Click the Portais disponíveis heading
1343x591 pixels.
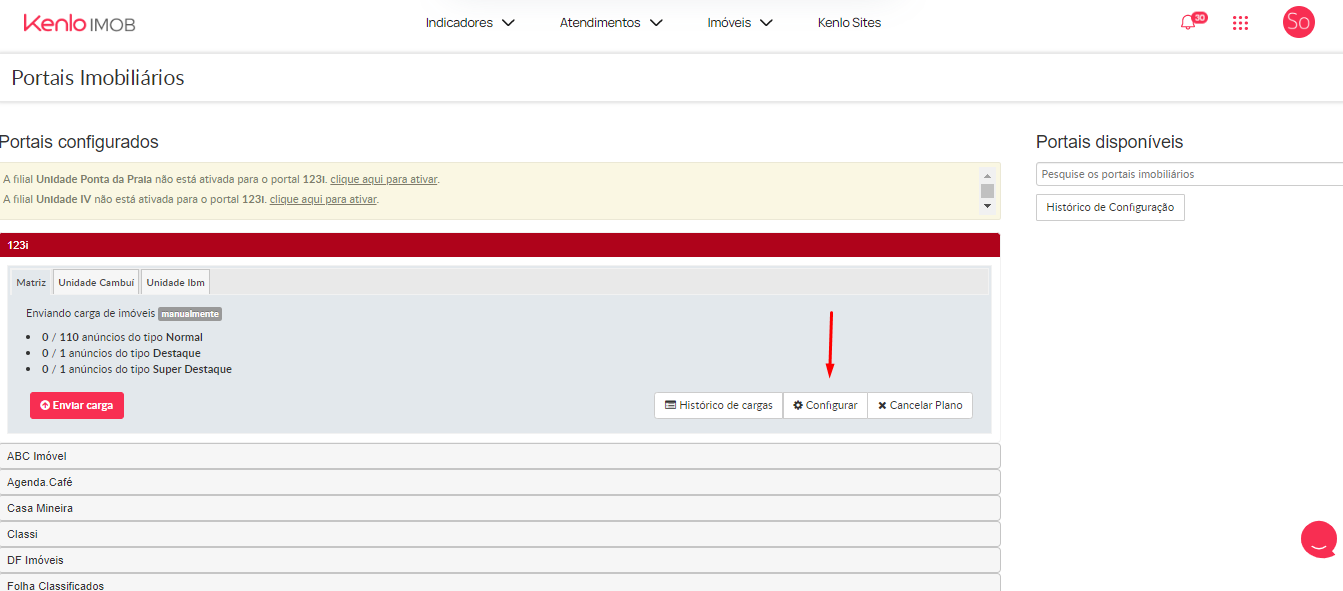tap(1110, 142)
